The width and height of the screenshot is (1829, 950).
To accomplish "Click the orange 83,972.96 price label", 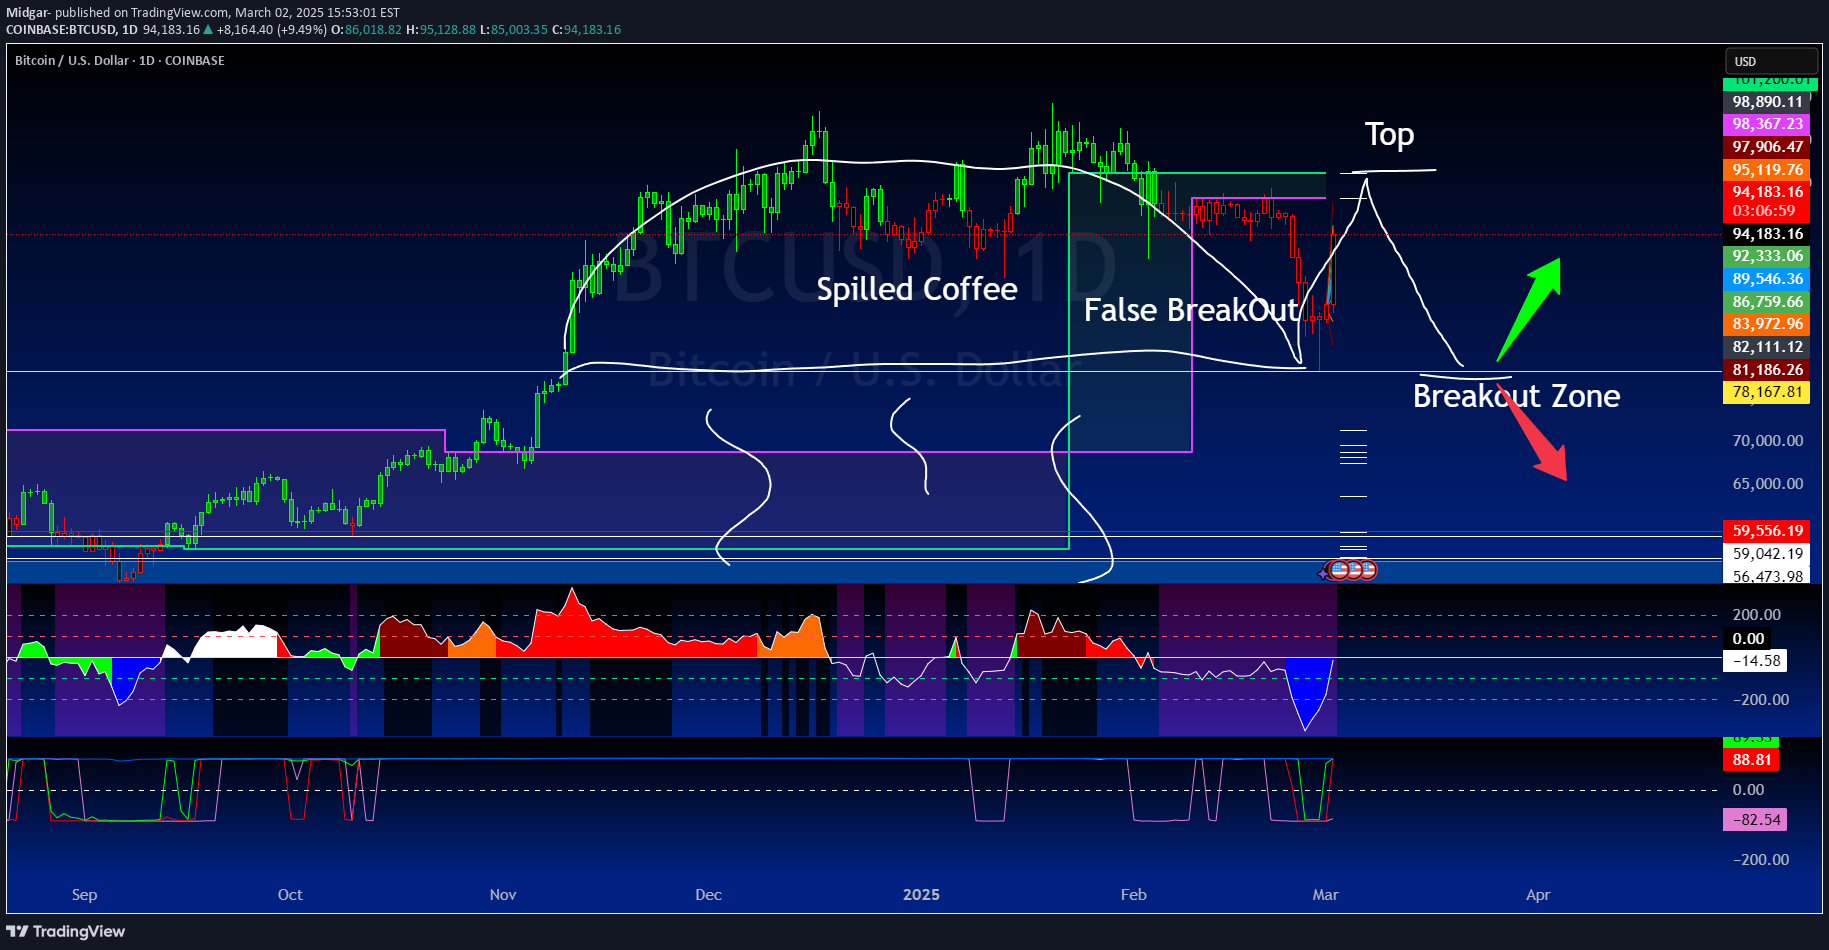I will 1768,324.
